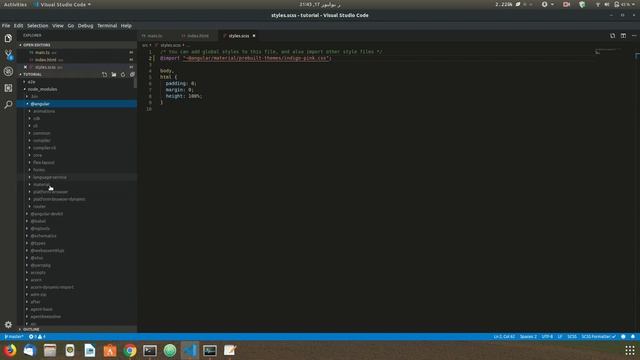Switch to Visual Studio Code dock icon
Image resolution: width=640 pixels, height=360 pixels.
click(190, 351)
